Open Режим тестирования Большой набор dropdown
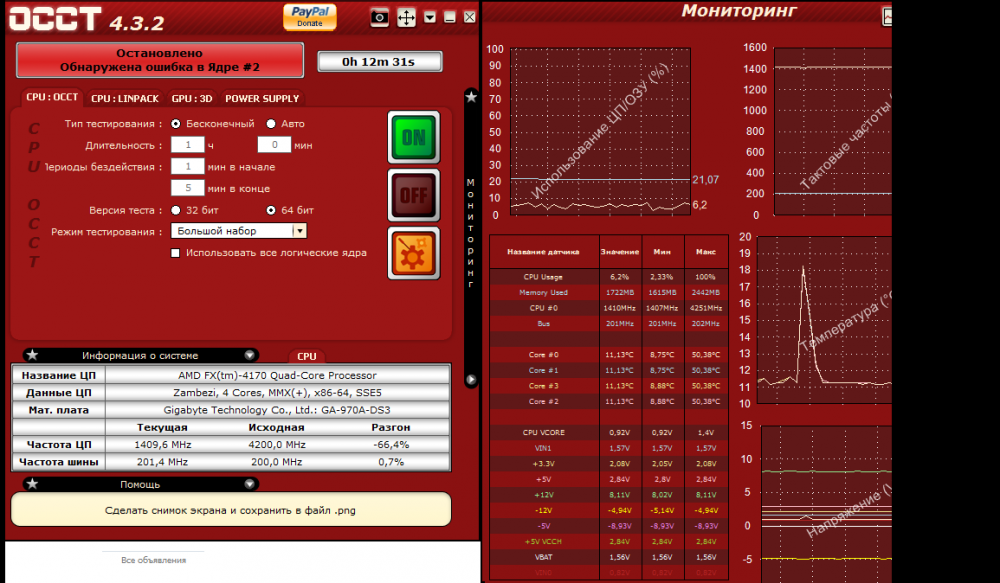This screenshot has height=583, width=1000. (x=239, y=231)
